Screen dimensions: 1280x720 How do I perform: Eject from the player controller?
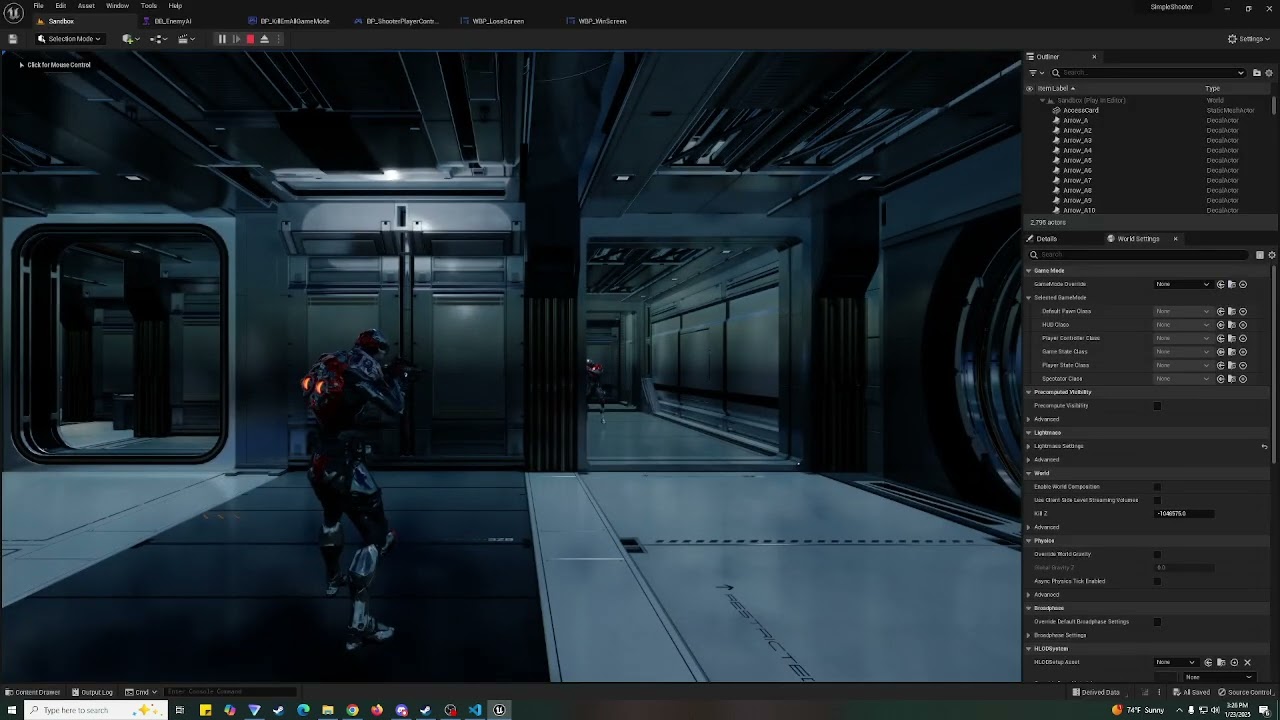(264, 39)
